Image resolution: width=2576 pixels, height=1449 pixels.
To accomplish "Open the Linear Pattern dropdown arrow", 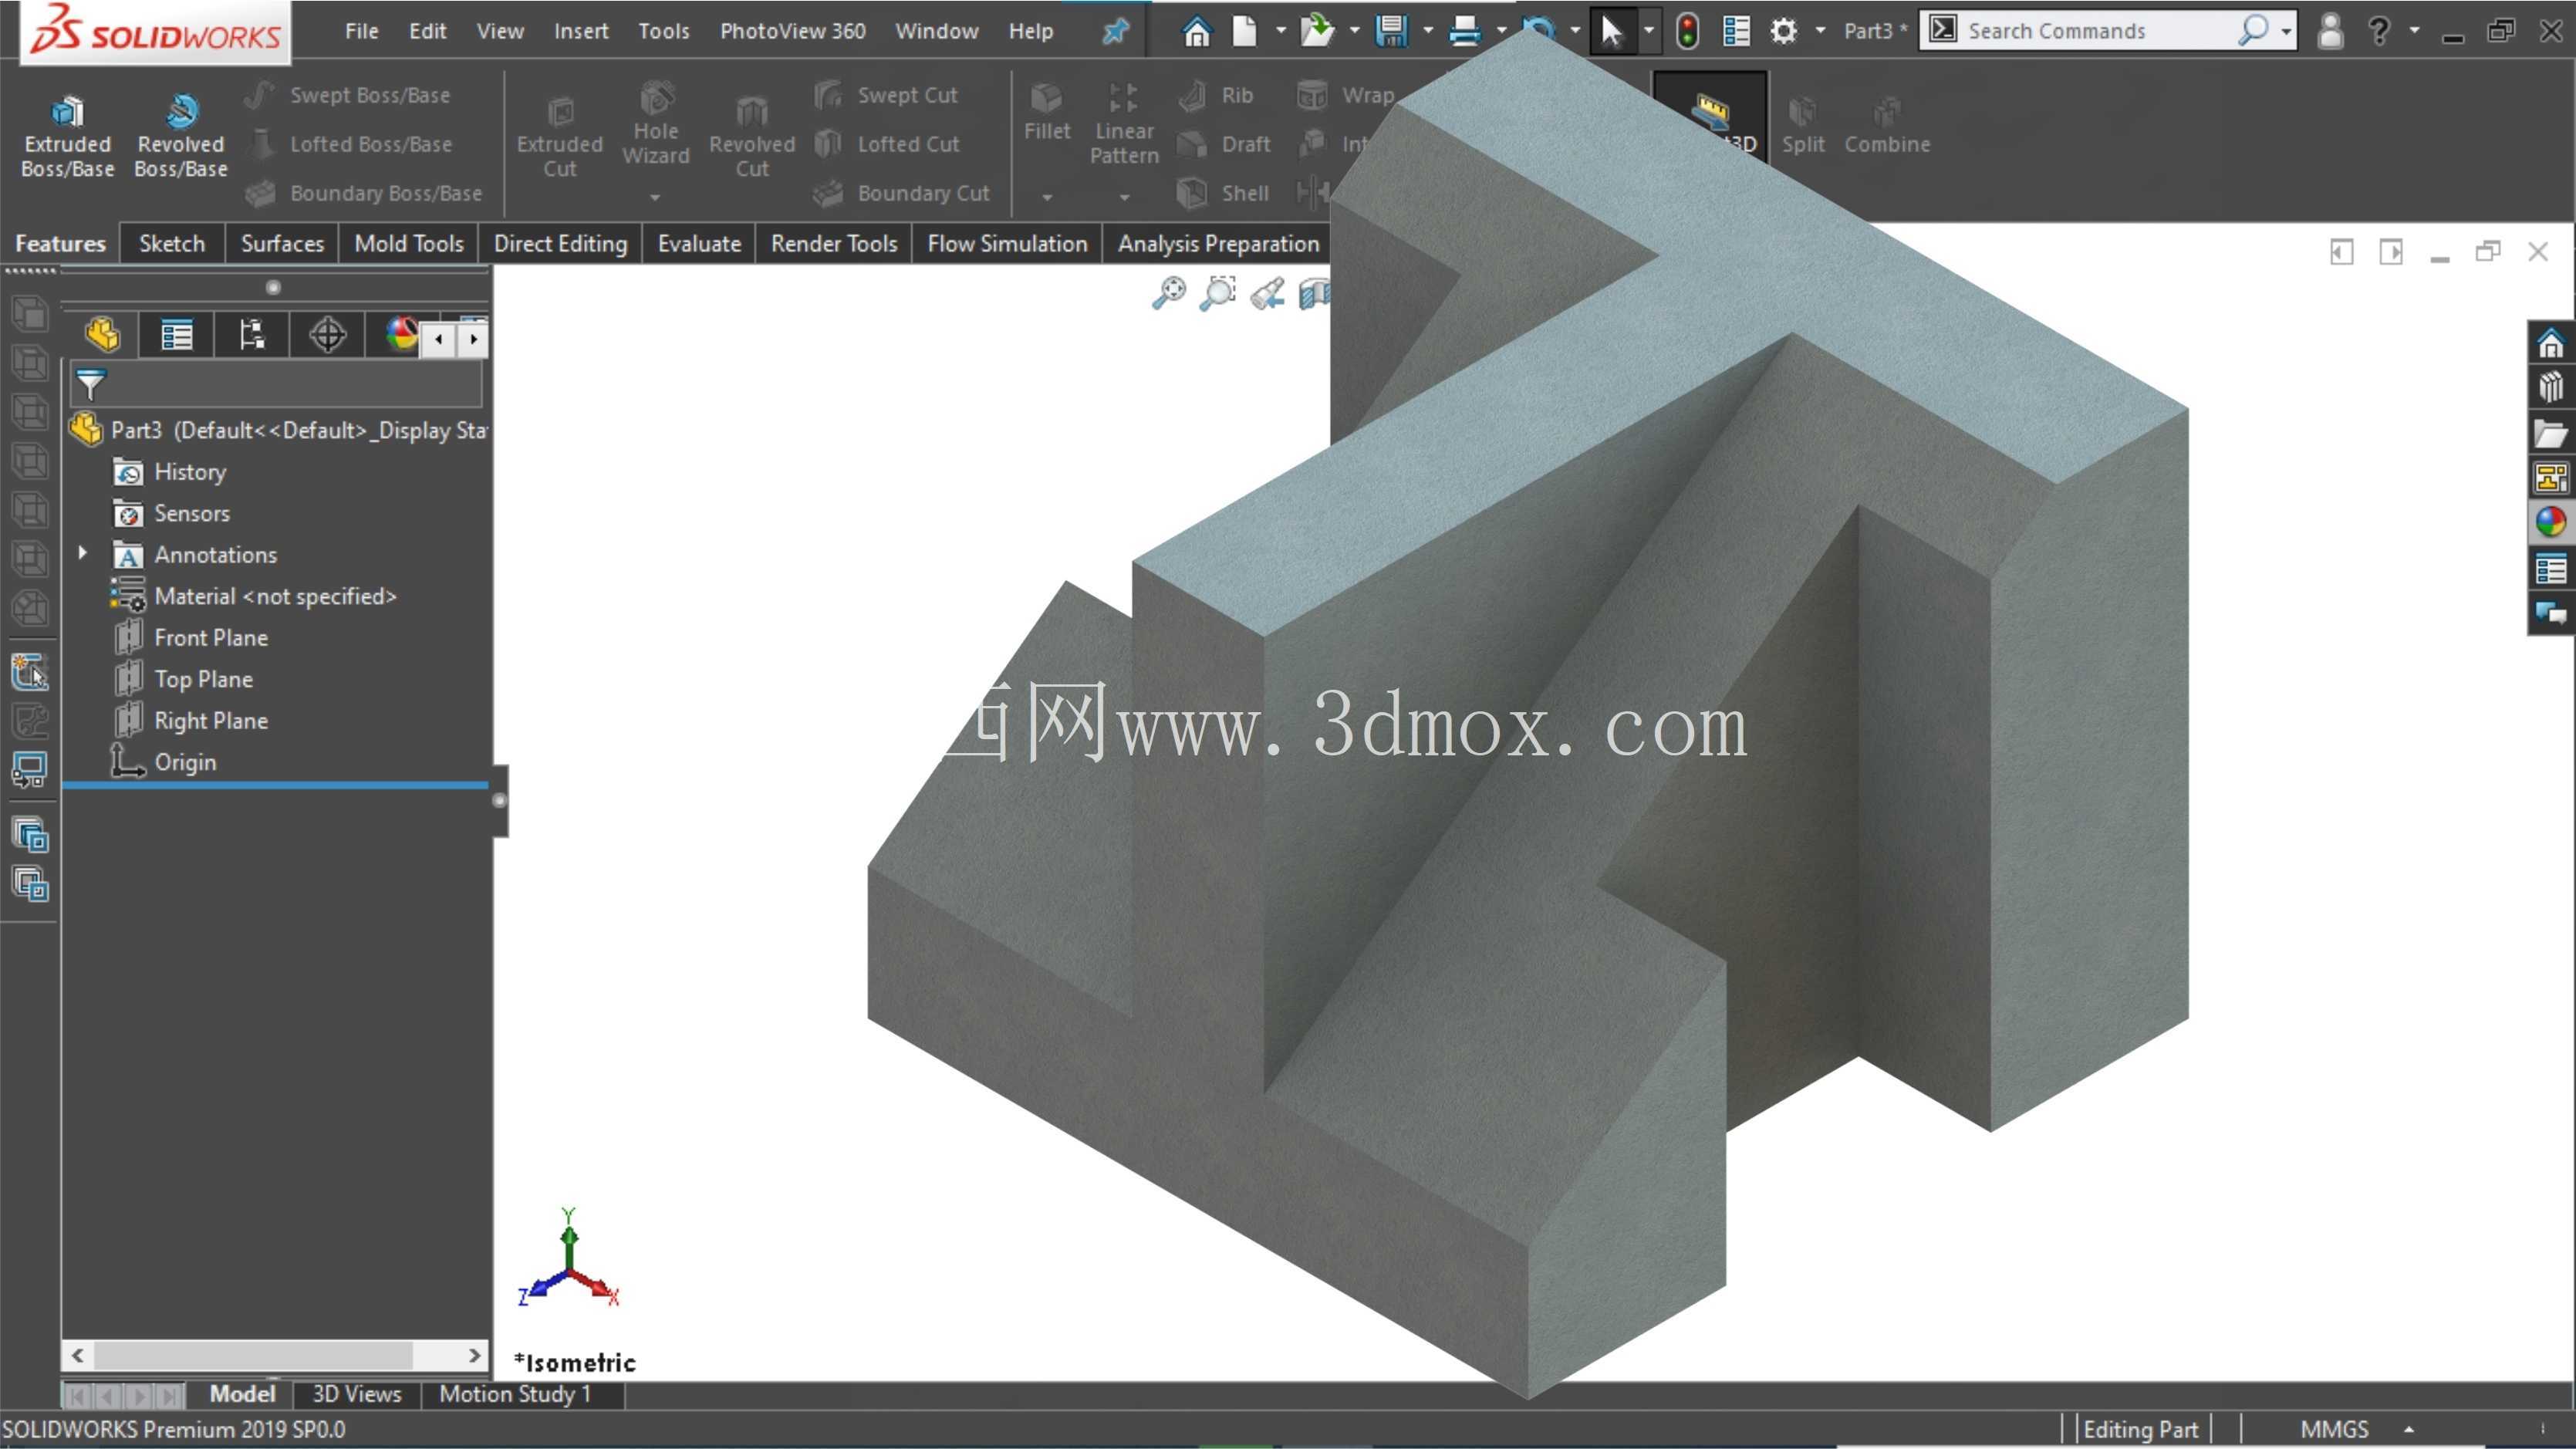I will tap(1124, 197).
